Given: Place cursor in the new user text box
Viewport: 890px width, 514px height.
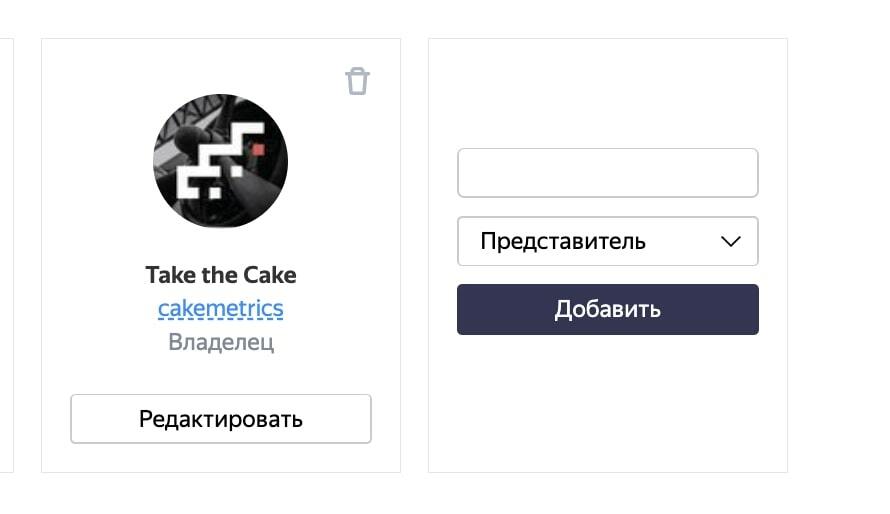Looking at the screenshot, I should point(608,173).
